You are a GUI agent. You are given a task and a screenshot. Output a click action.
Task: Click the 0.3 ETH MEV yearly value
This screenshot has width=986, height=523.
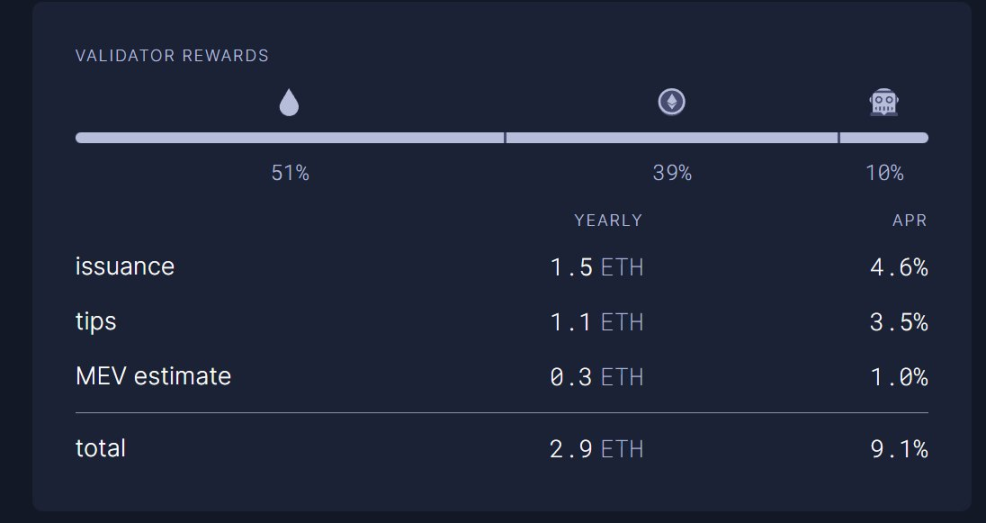point(597,378)
